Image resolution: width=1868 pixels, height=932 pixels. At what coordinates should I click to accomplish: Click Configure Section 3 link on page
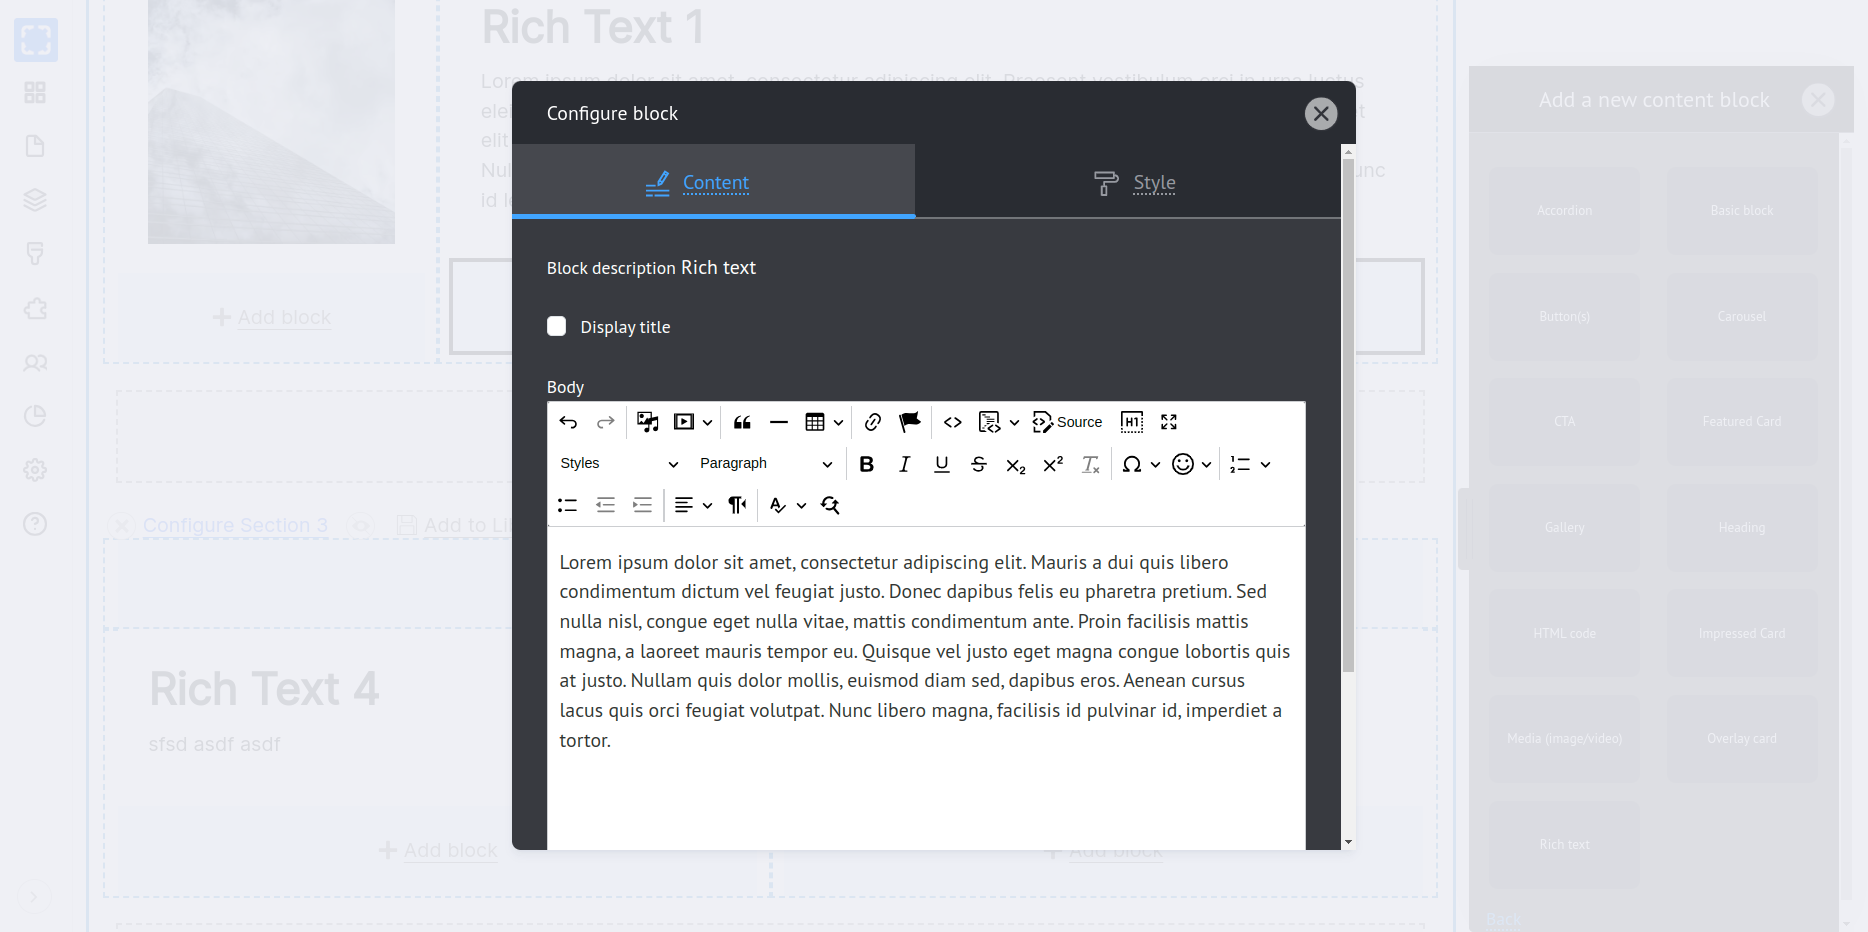click(235, 525)
